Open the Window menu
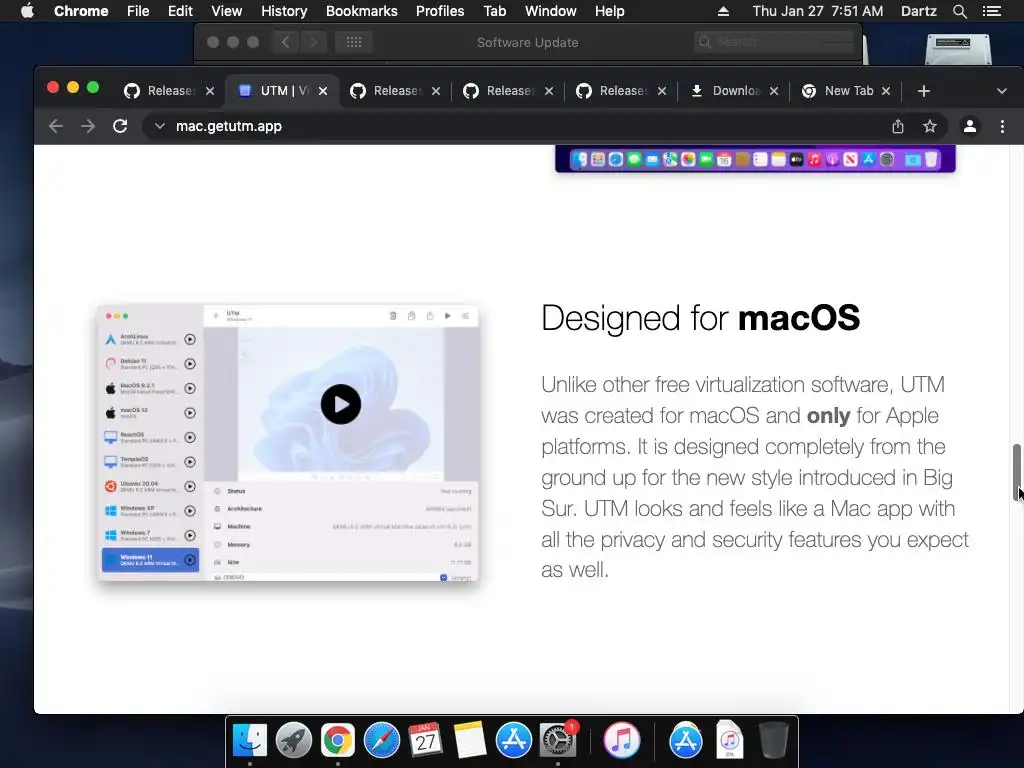 pyautogui.click(x=551, y=11)
